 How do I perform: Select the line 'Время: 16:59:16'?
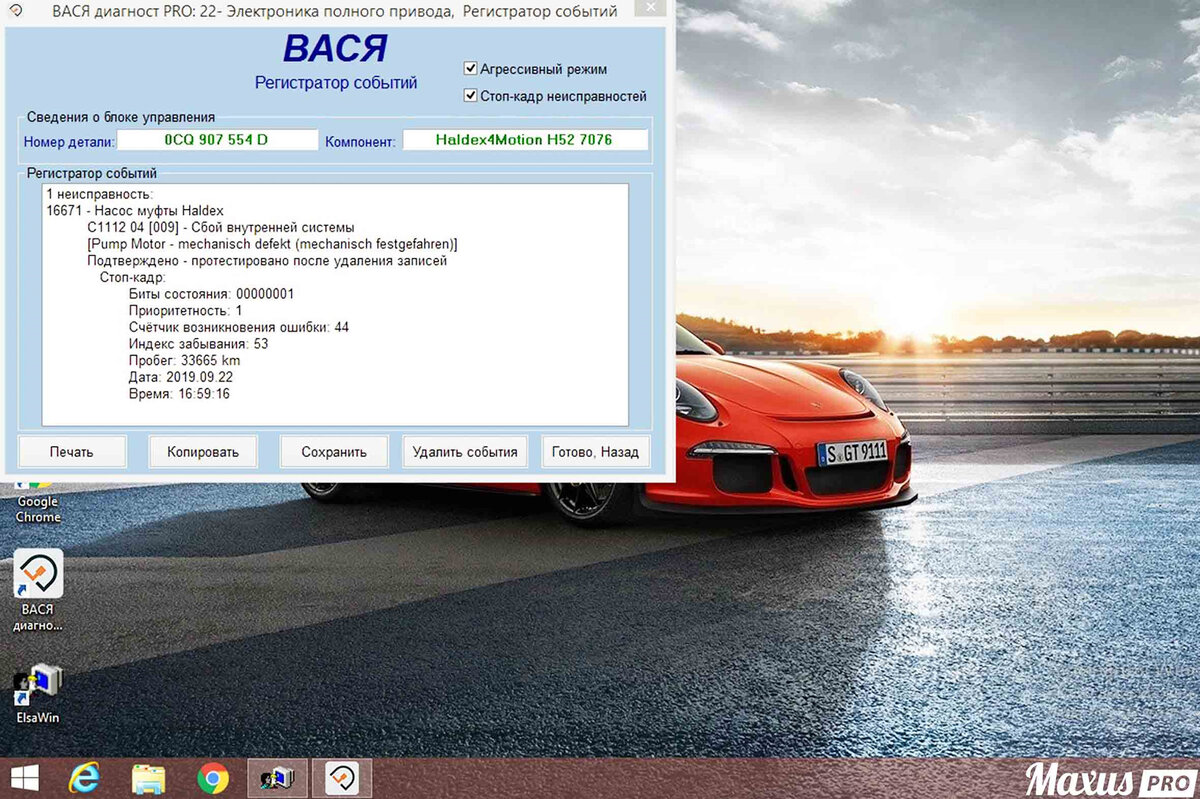coord(179,394)
